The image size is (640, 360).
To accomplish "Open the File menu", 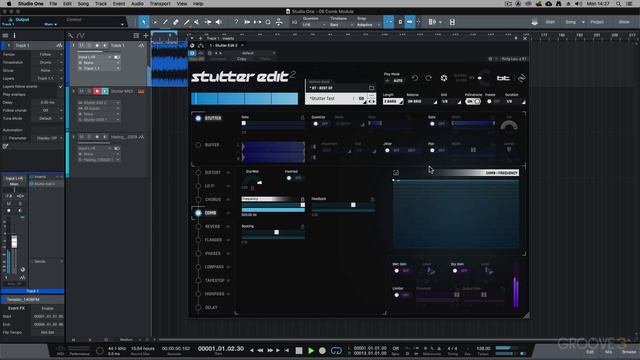I will pyautogui.click(x=53, y=4).
